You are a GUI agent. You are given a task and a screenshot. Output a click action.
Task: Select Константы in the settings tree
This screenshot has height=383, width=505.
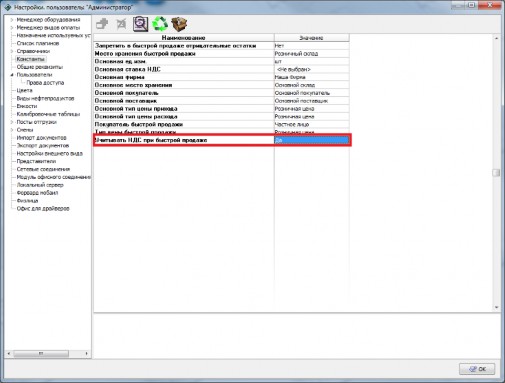pos(30,59)
